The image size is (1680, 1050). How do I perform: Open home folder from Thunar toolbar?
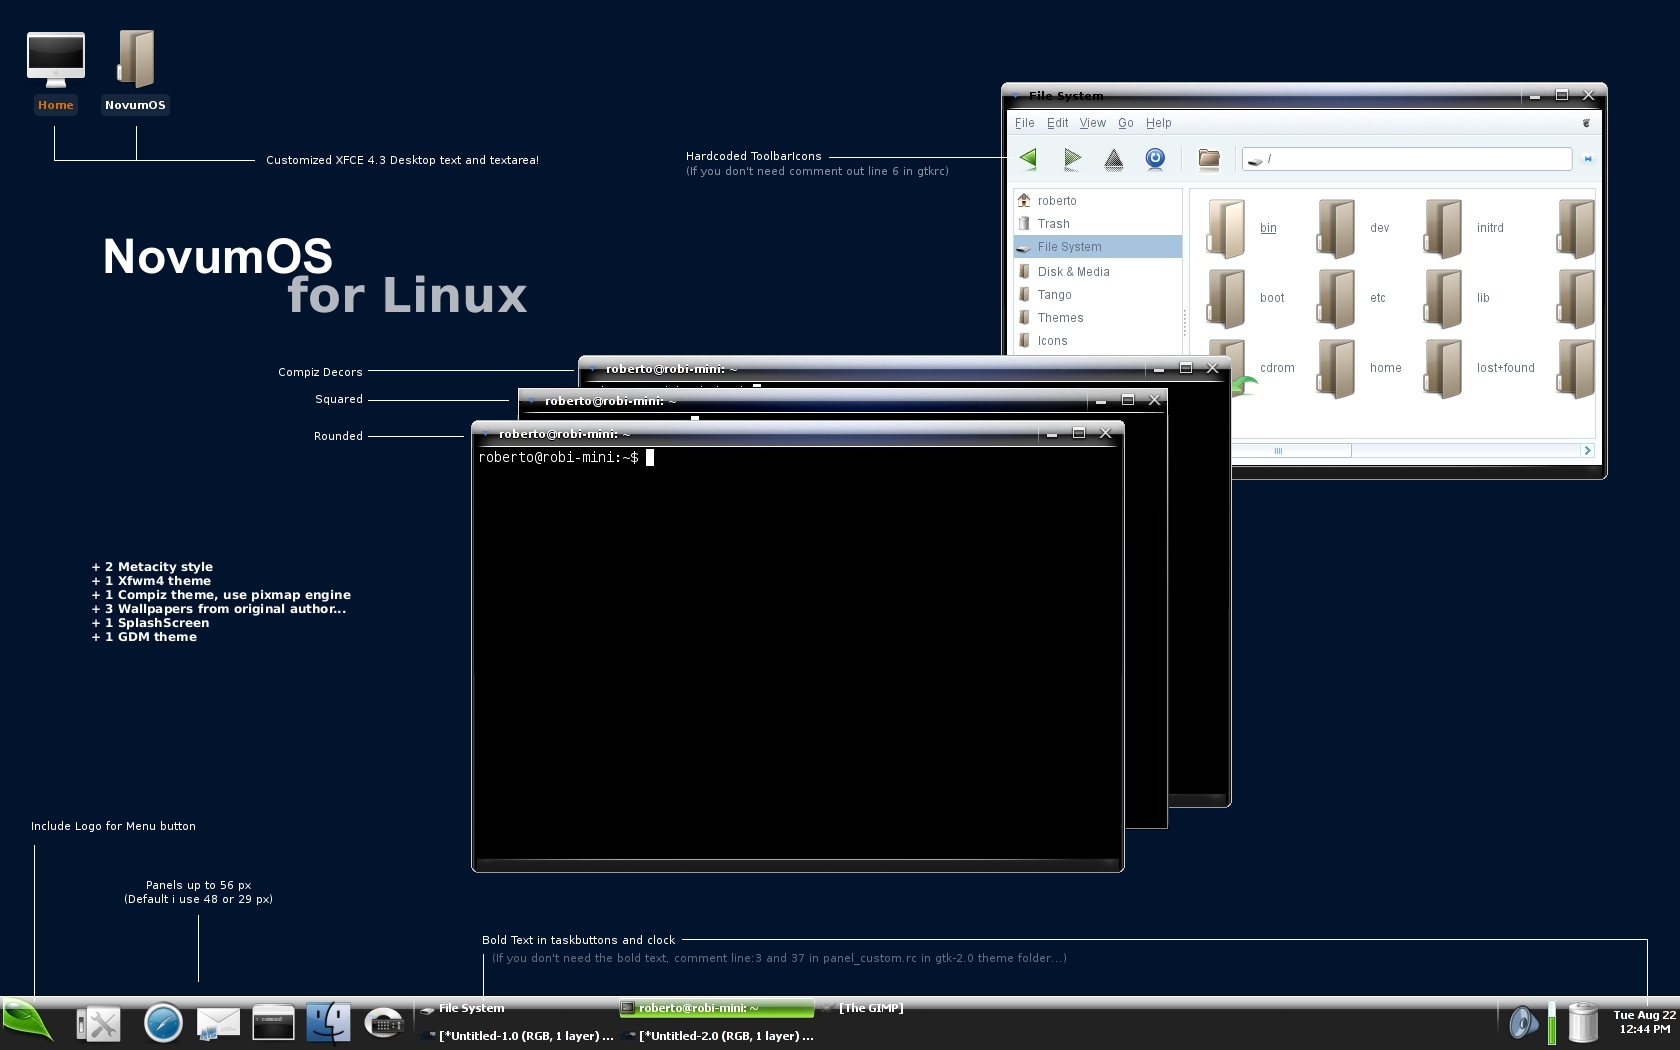[1209, 158]
